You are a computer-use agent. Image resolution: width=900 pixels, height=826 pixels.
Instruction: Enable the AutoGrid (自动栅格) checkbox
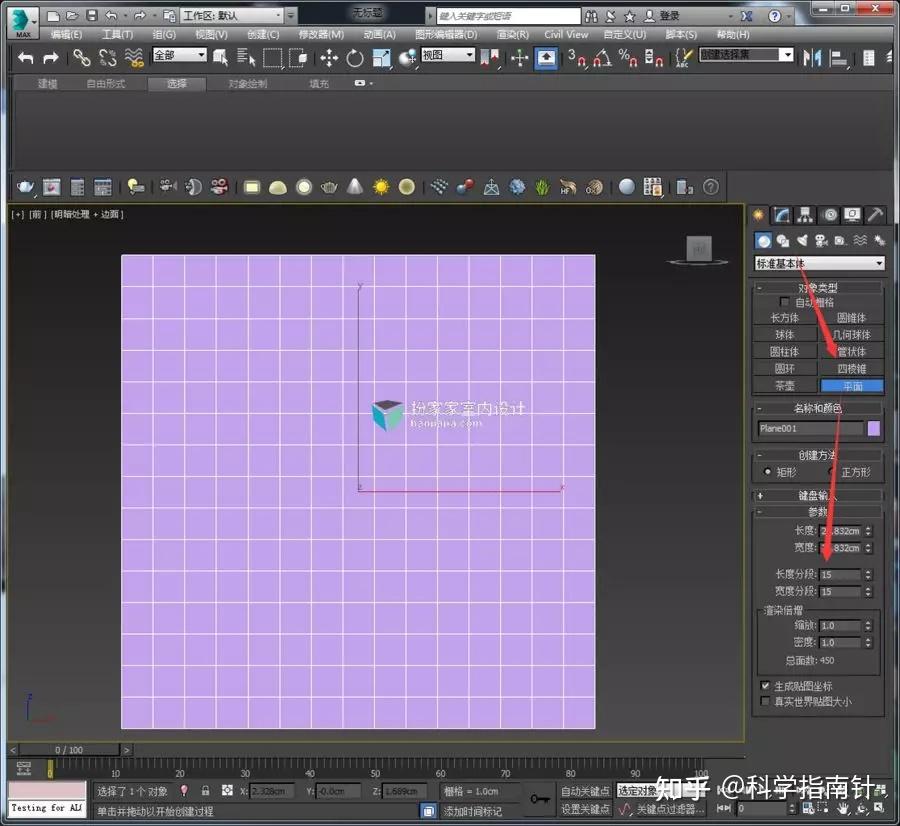click(x=785, y=300)
